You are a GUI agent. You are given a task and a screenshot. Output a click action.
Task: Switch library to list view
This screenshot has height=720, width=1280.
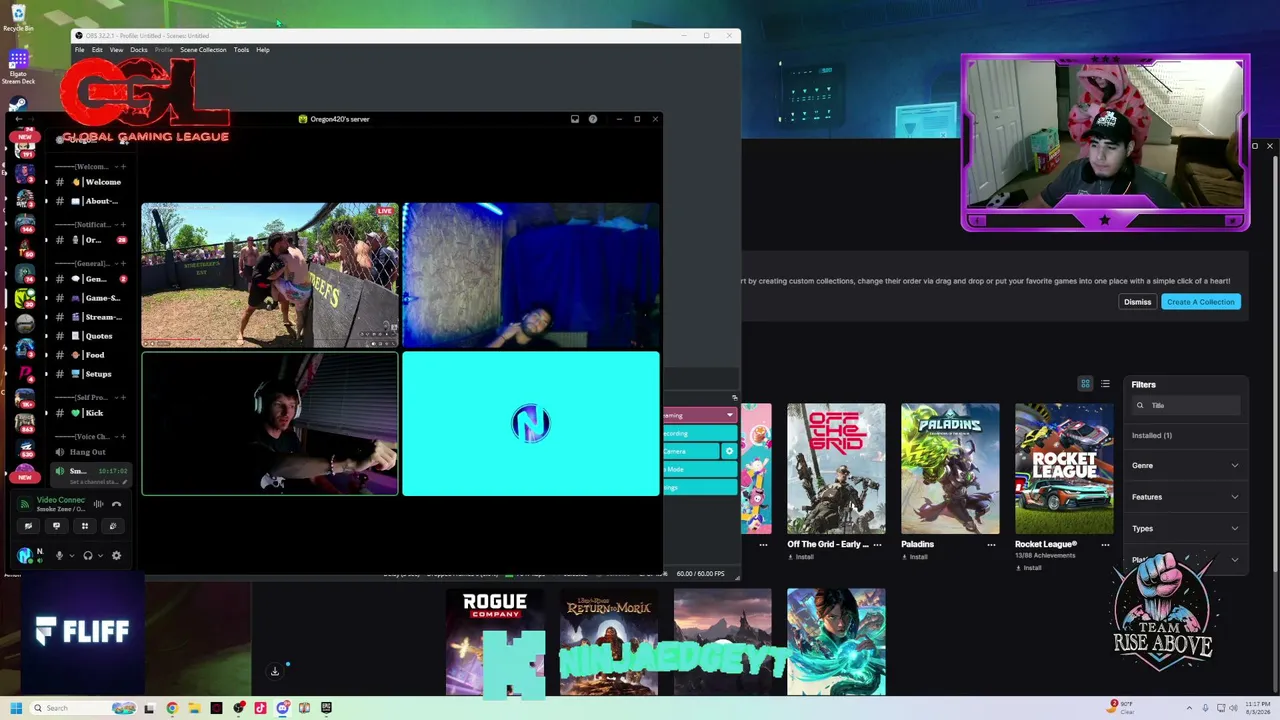pyautogui.click(x=1105, y=384)
